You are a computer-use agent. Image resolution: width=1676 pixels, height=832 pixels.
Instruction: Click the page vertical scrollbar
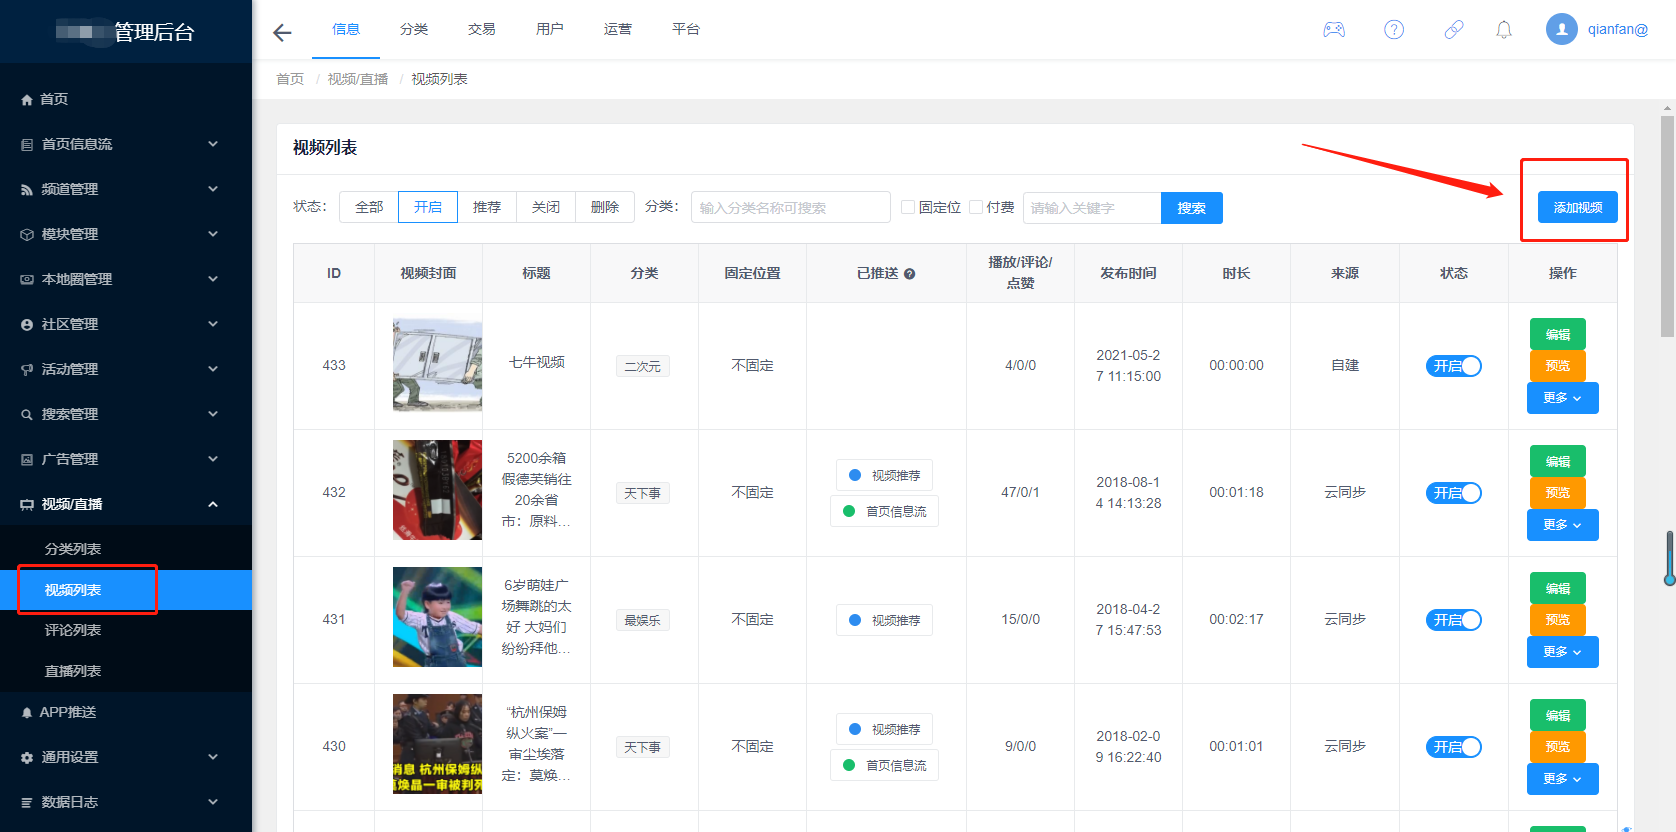[x=1667, y=225]
